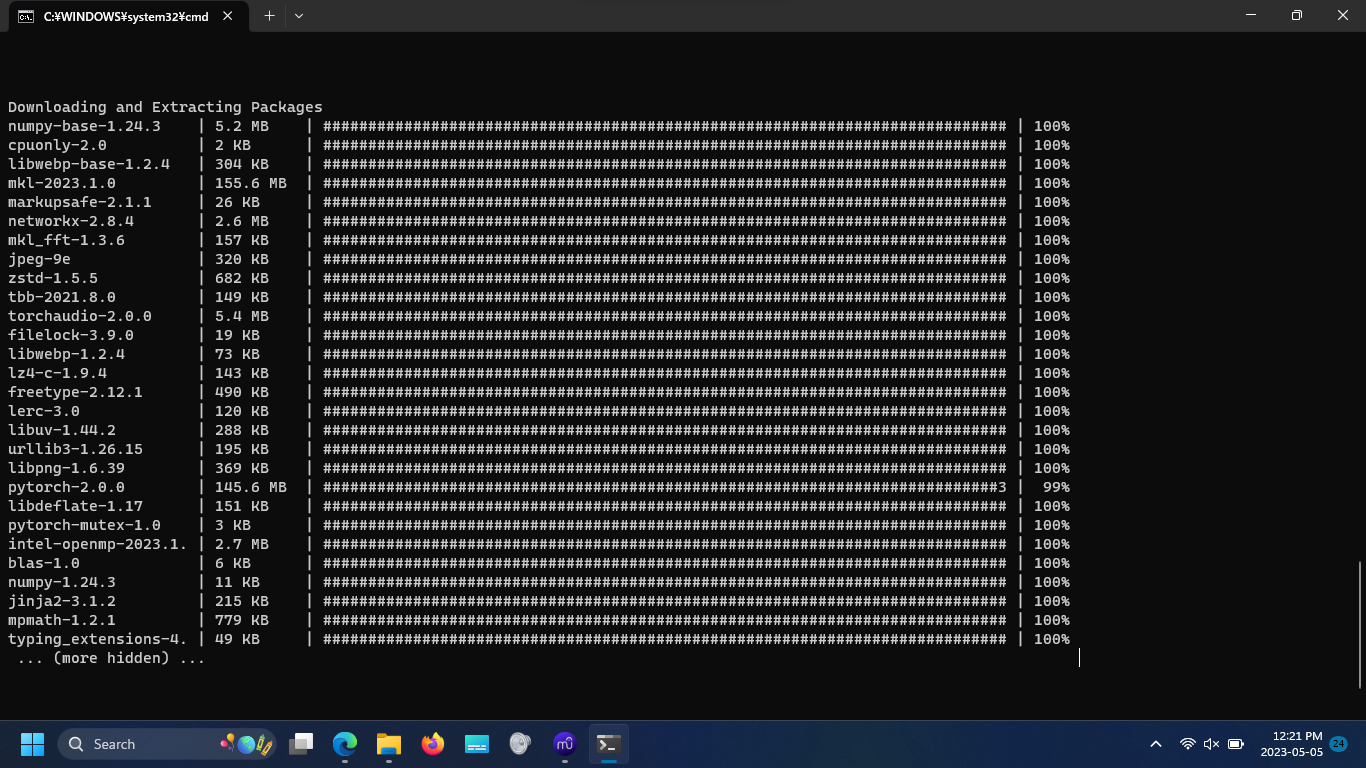Open Microsoft Edge from the taskbar
Screen dimensions: 1366x768
coord(345,744)
